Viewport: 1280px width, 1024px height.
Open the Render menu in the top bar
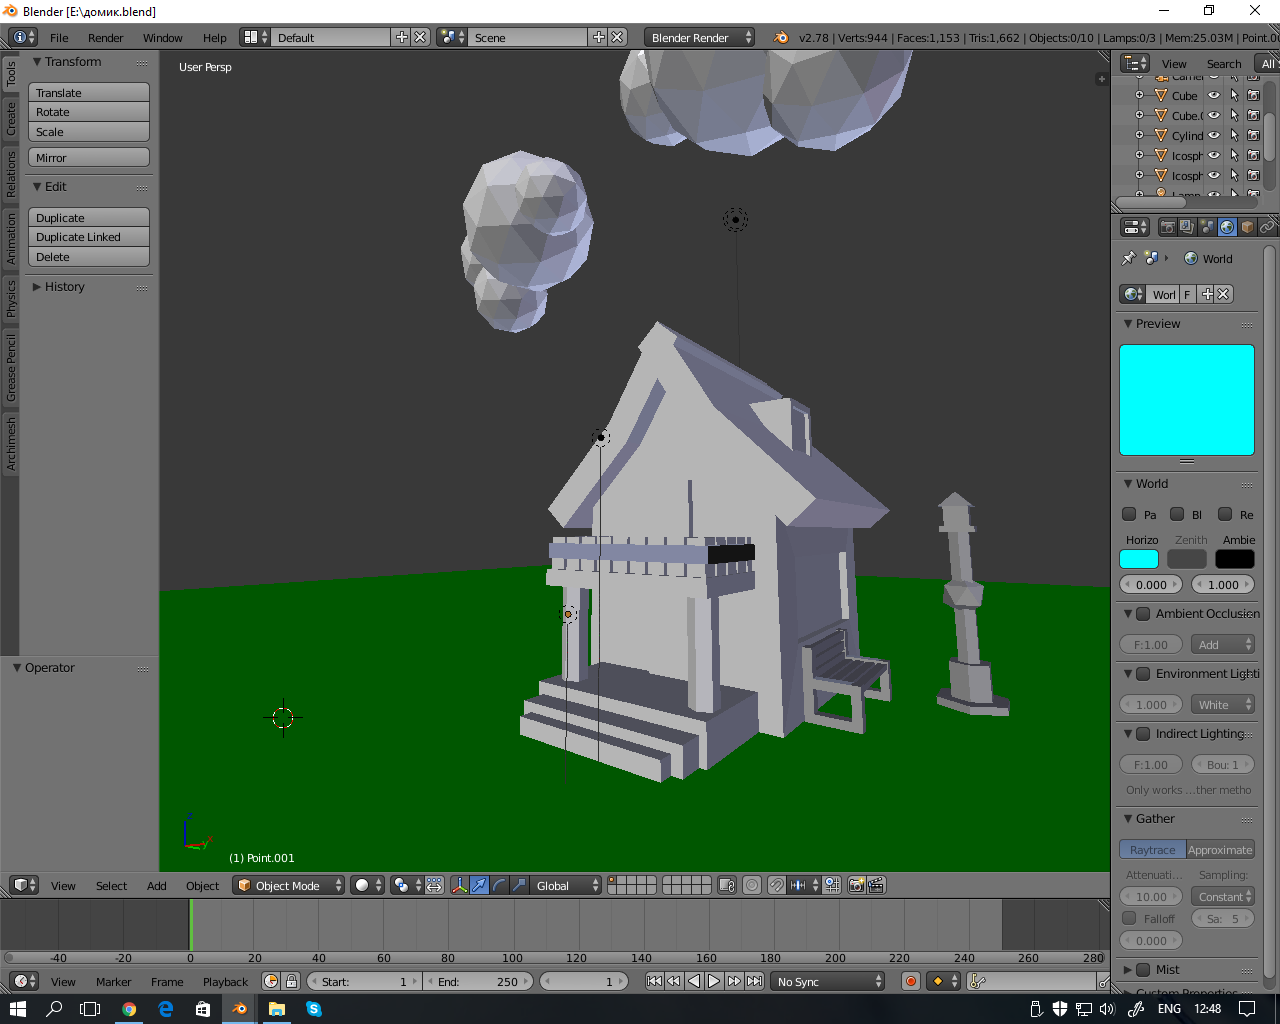tap(104, 37)
